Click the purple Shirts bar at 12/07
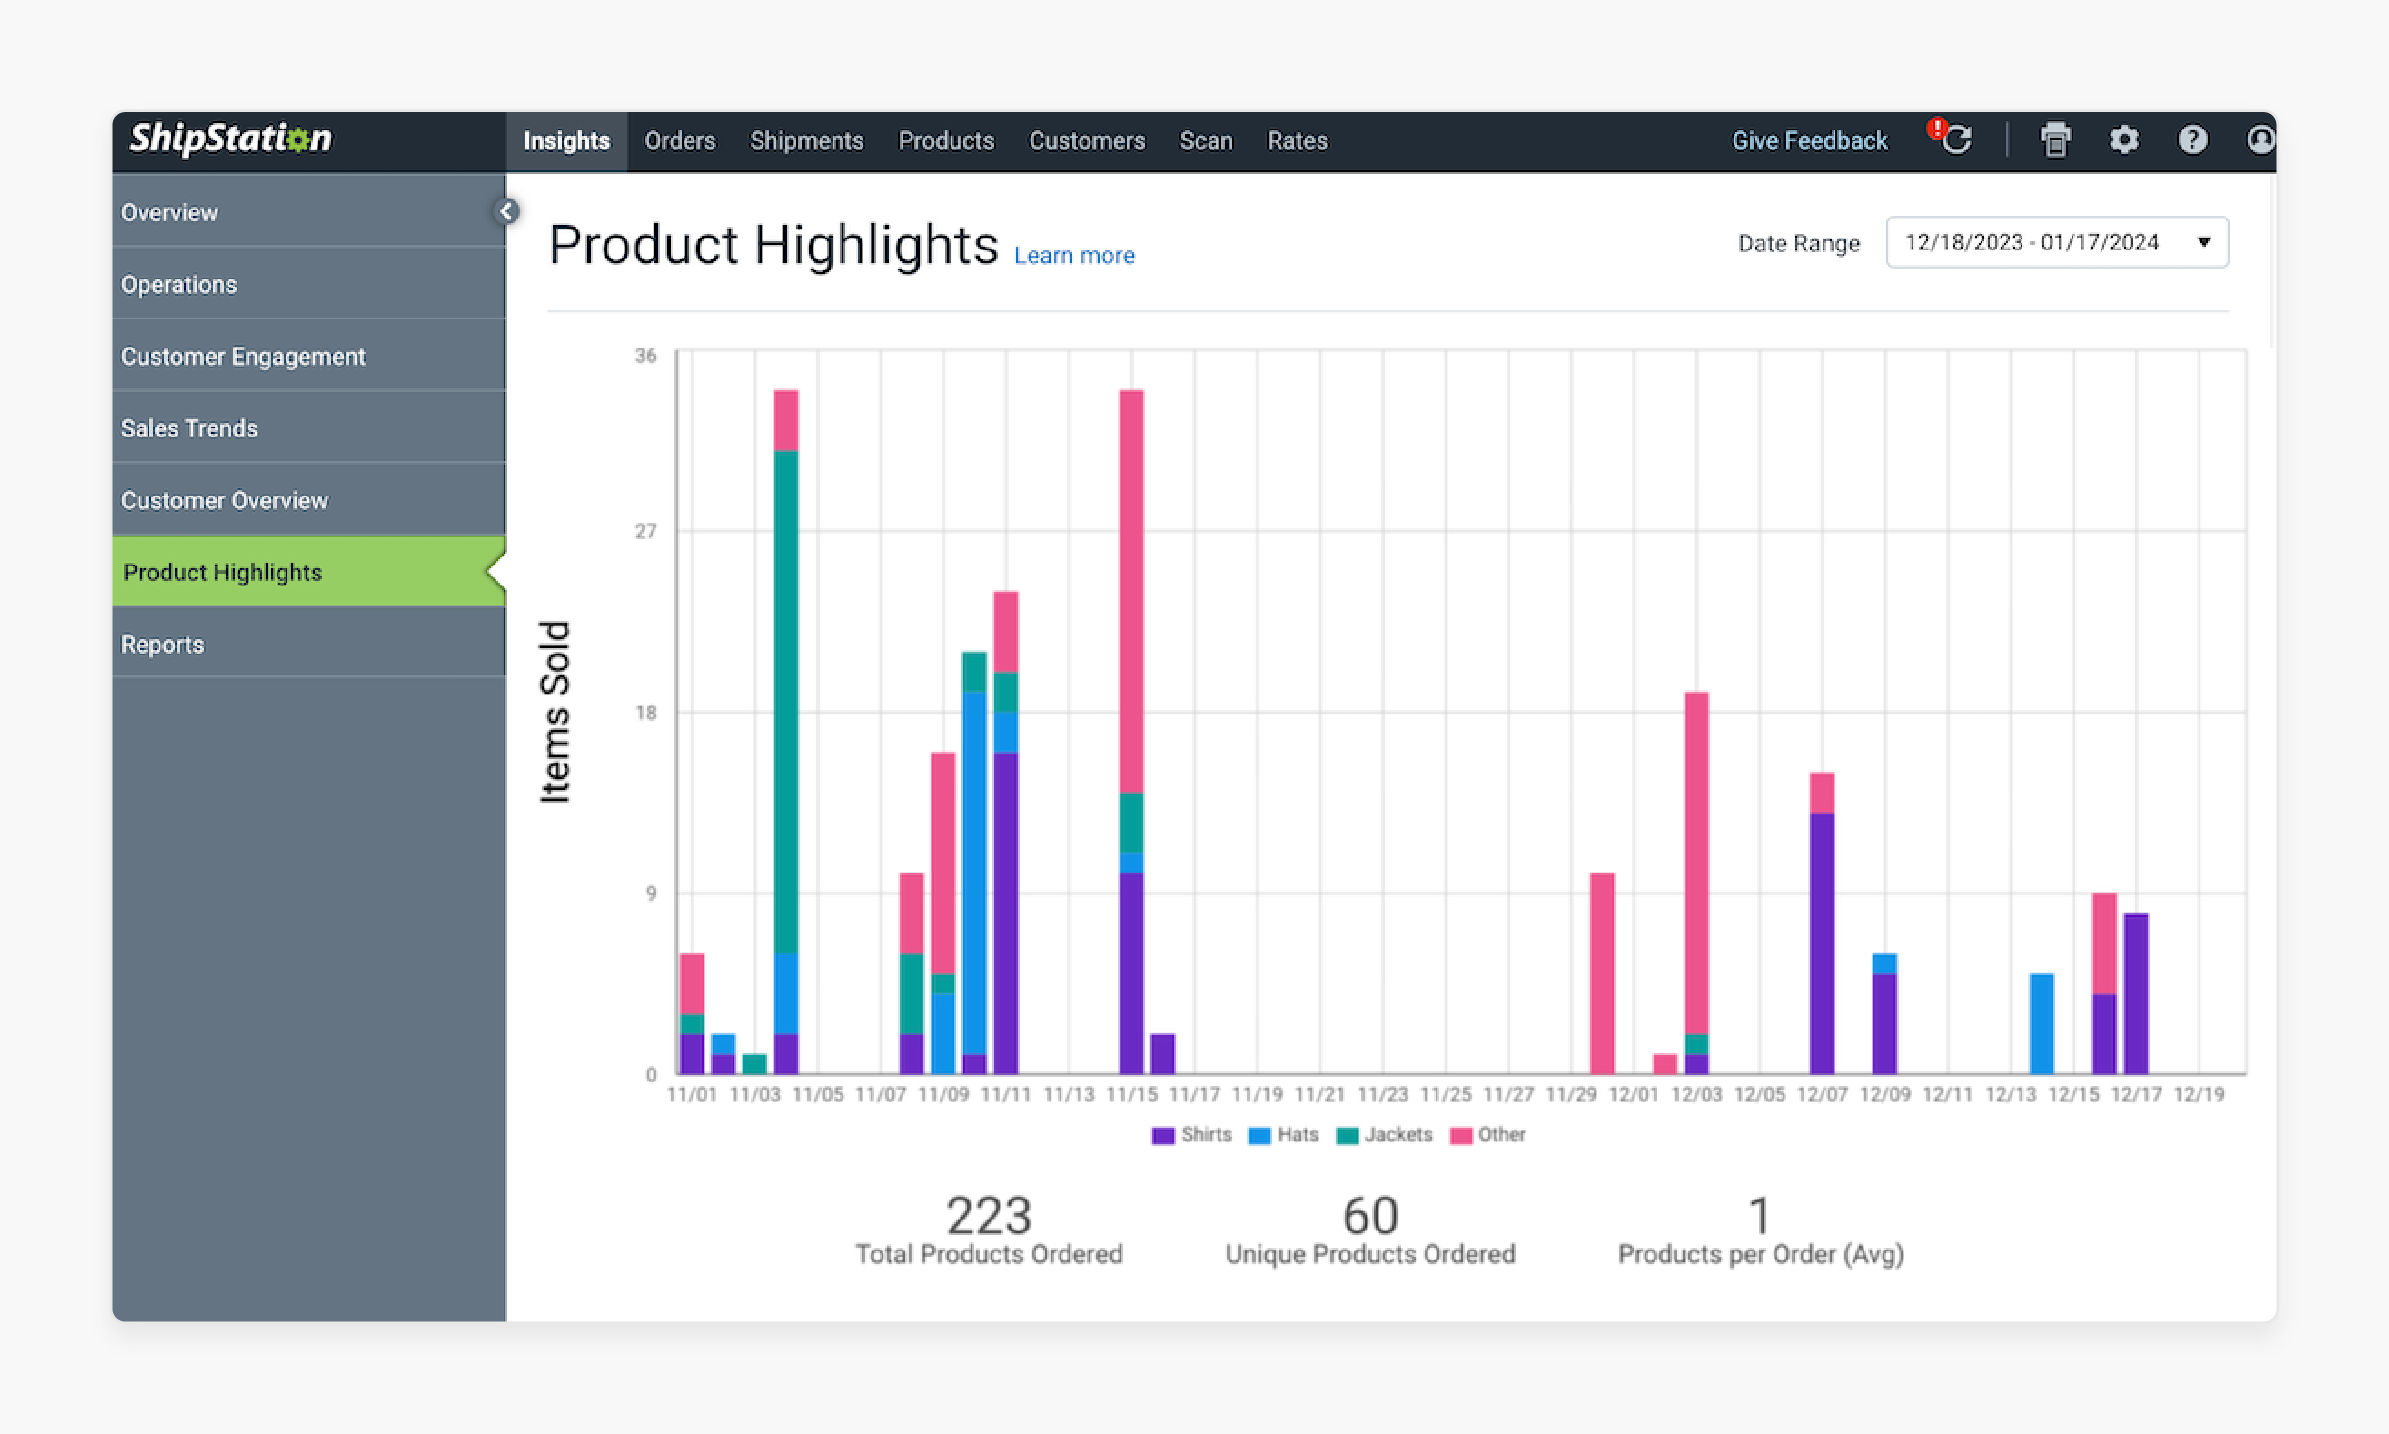This screenshot has width=2389, height=1434. 1822,943
